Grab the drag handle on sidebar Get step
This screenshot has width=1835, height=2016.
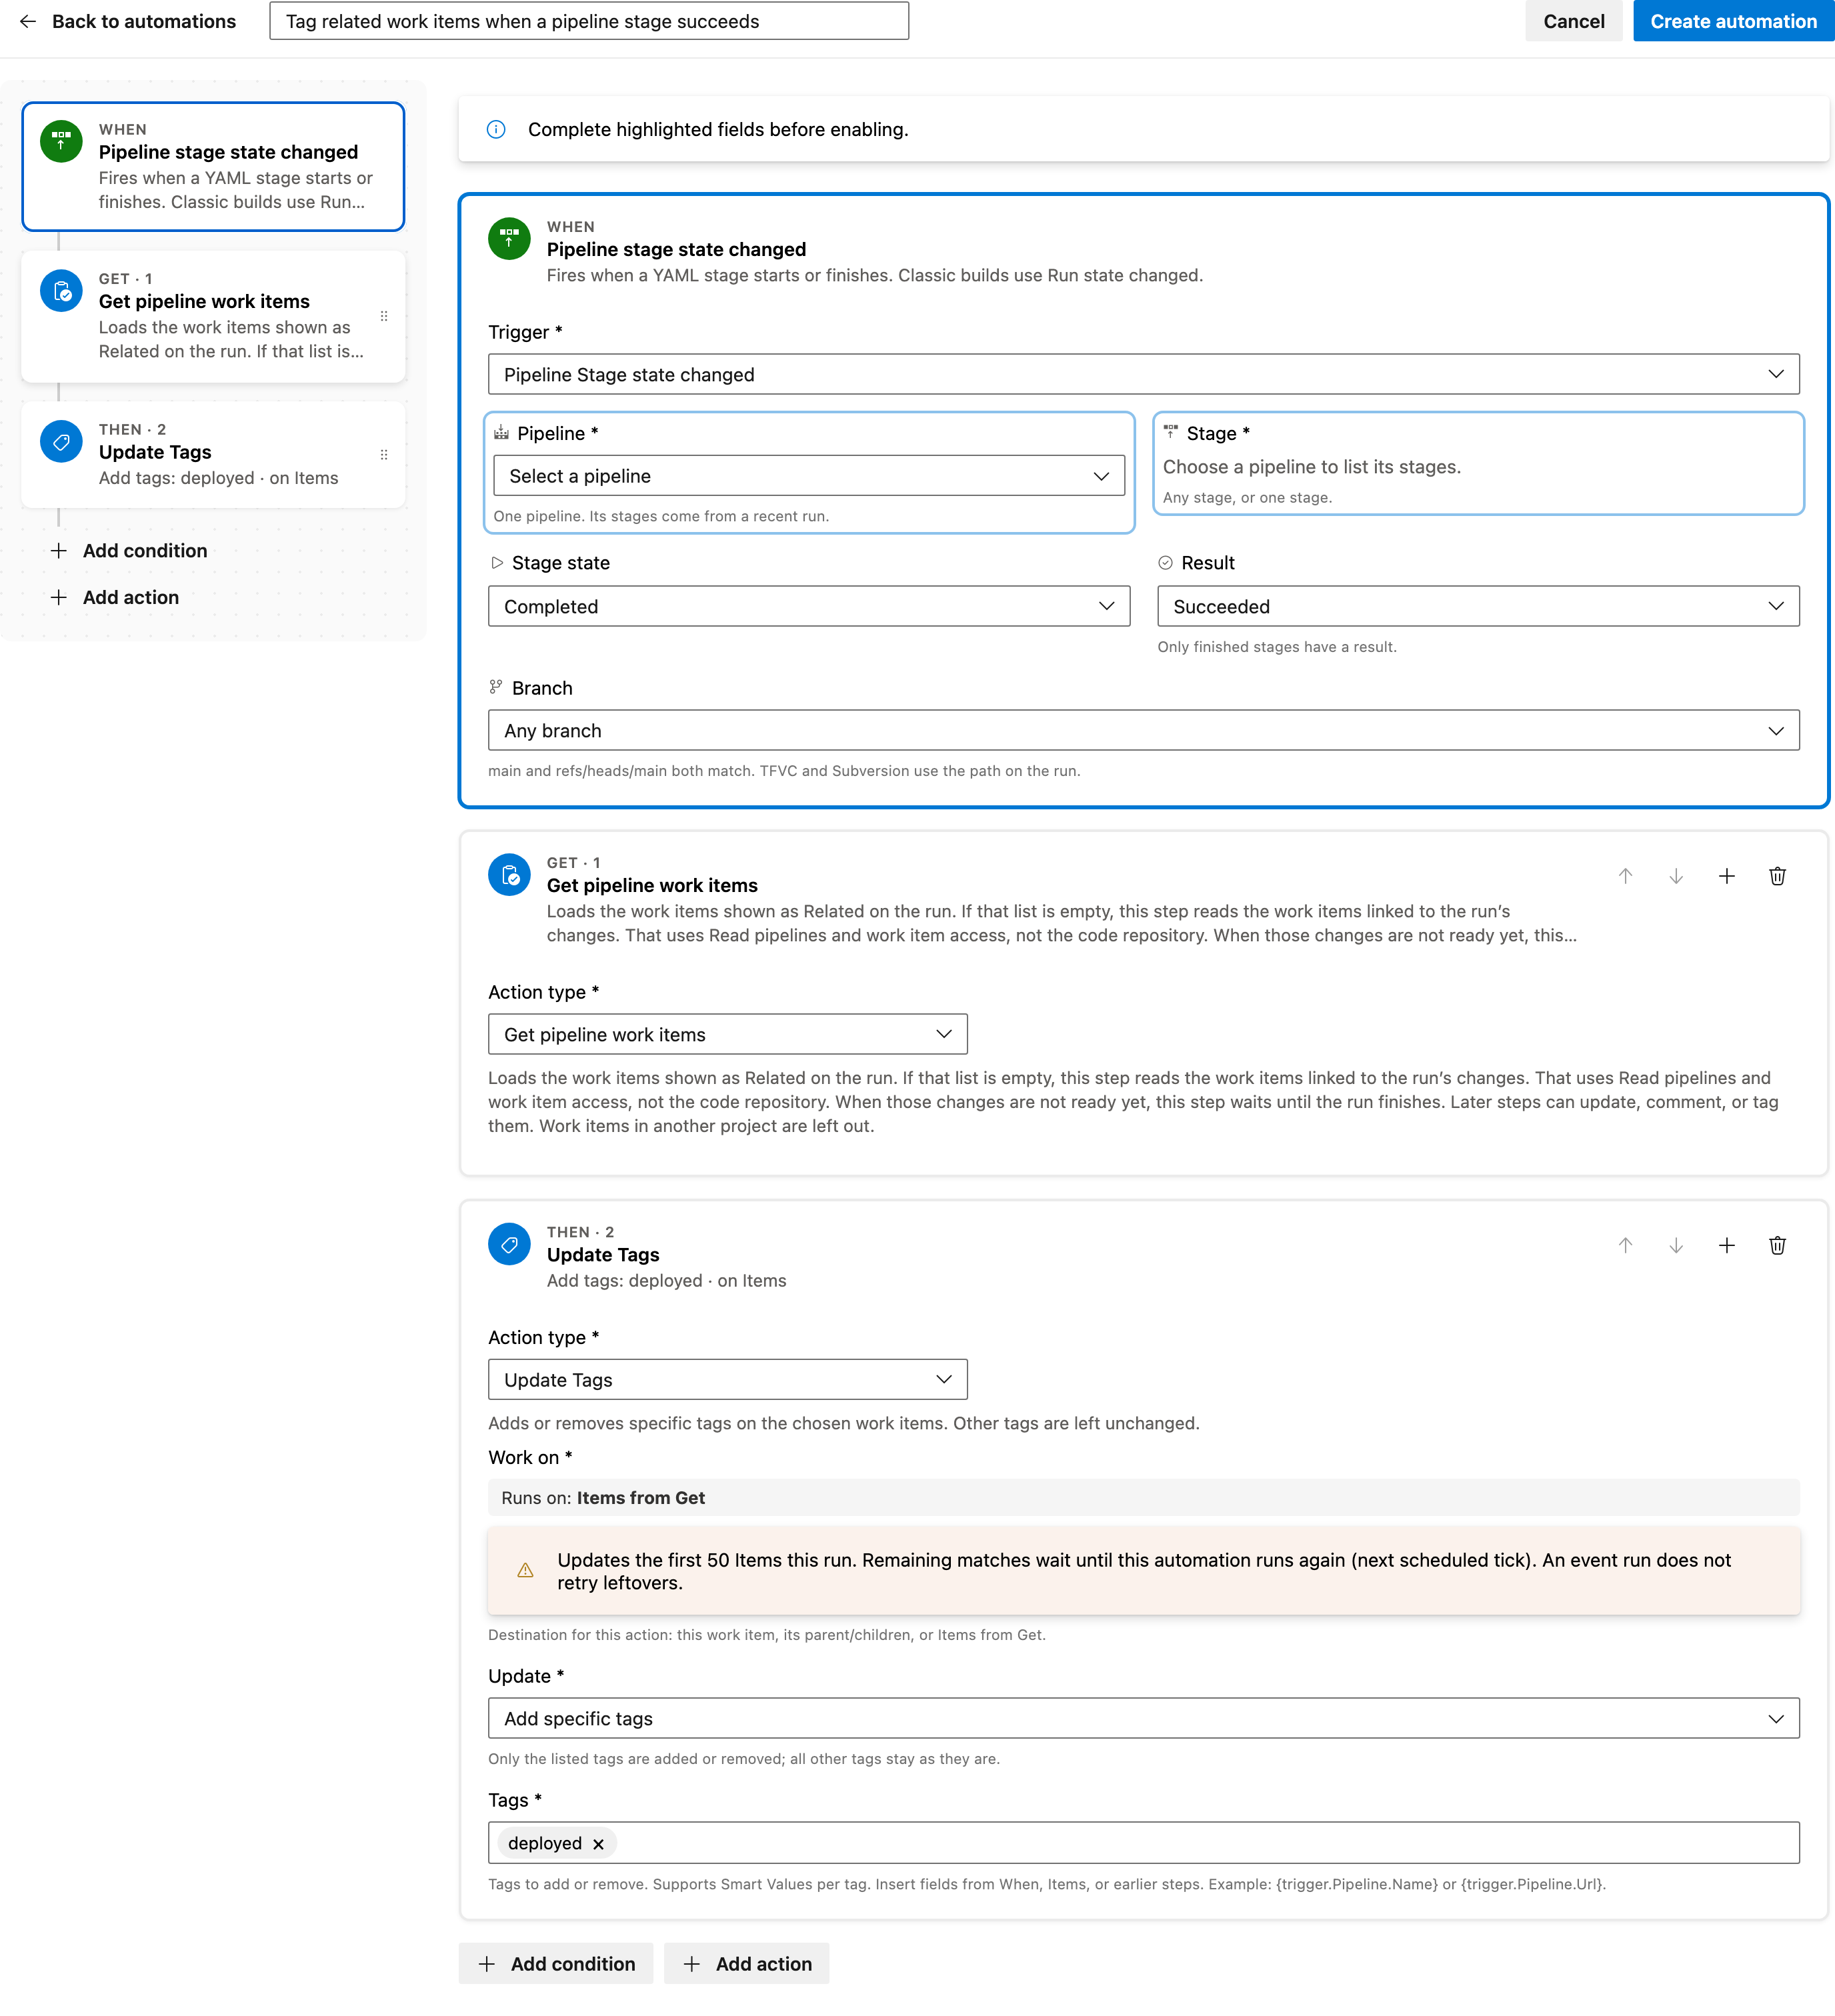point(384,316)
